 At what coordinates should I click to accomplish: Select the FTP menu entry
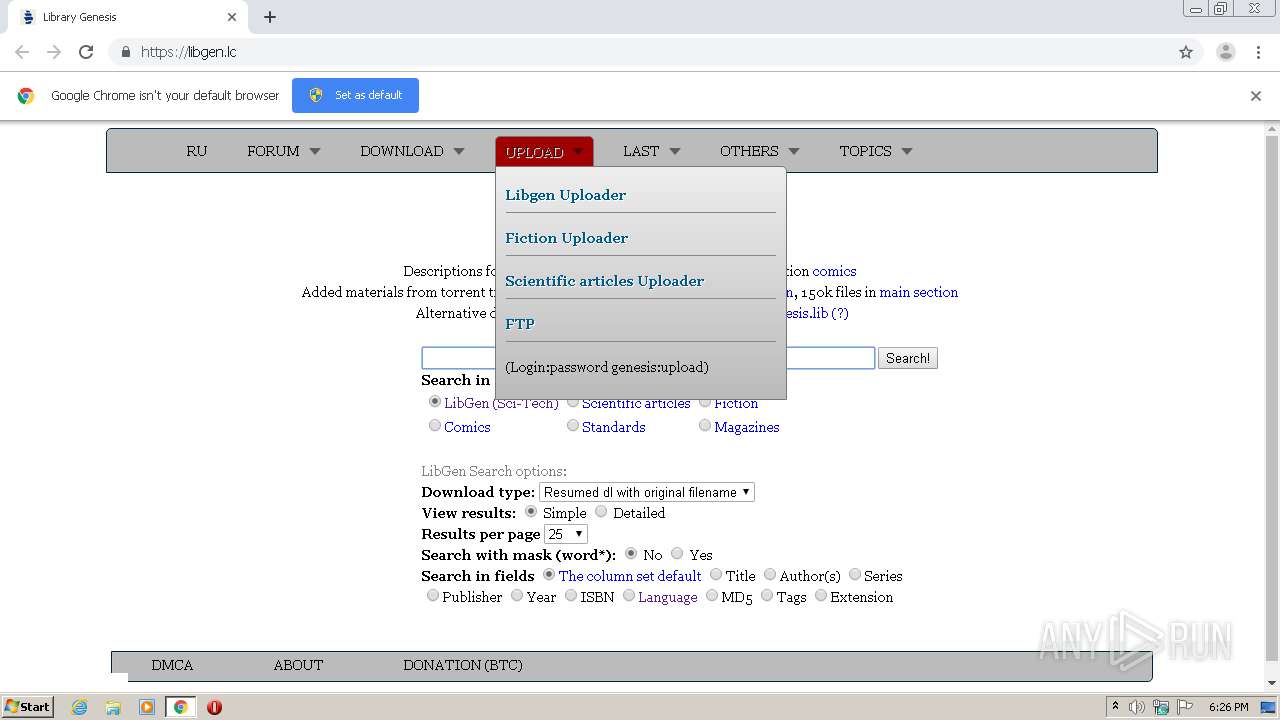click(520, 324)
